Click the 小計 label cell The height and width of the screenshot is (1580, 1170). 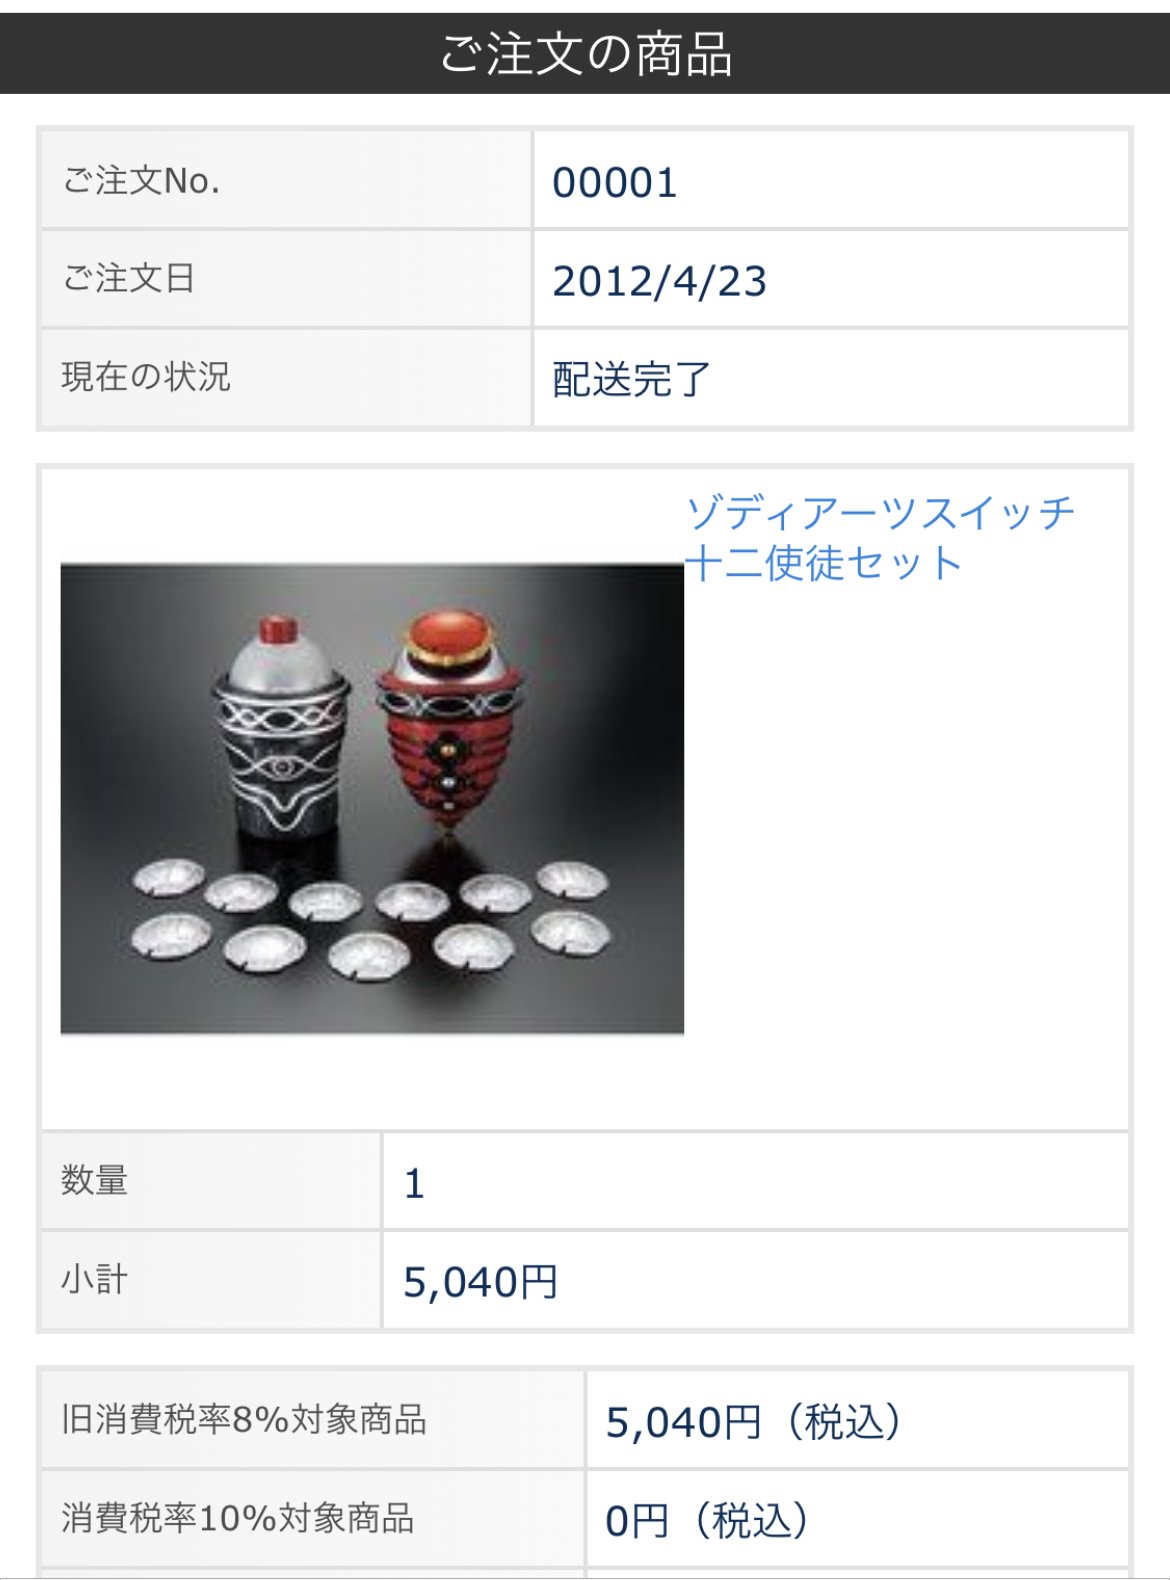210,1280
